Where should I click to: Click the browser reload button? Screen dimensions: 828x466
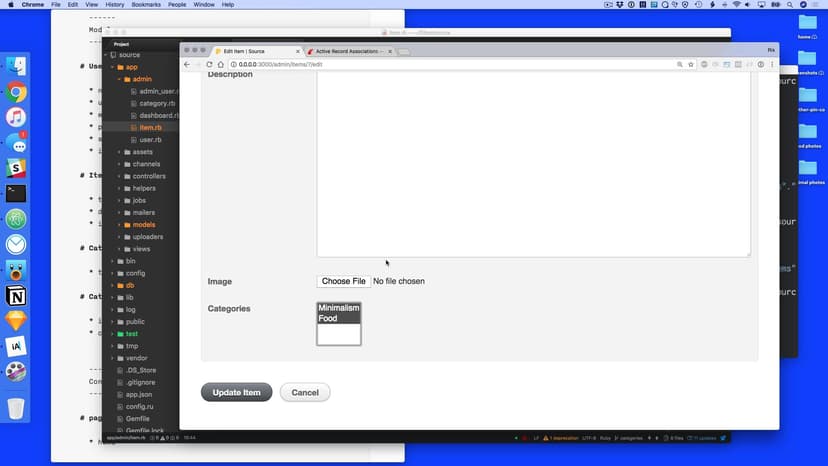click(x=209, y=64)
